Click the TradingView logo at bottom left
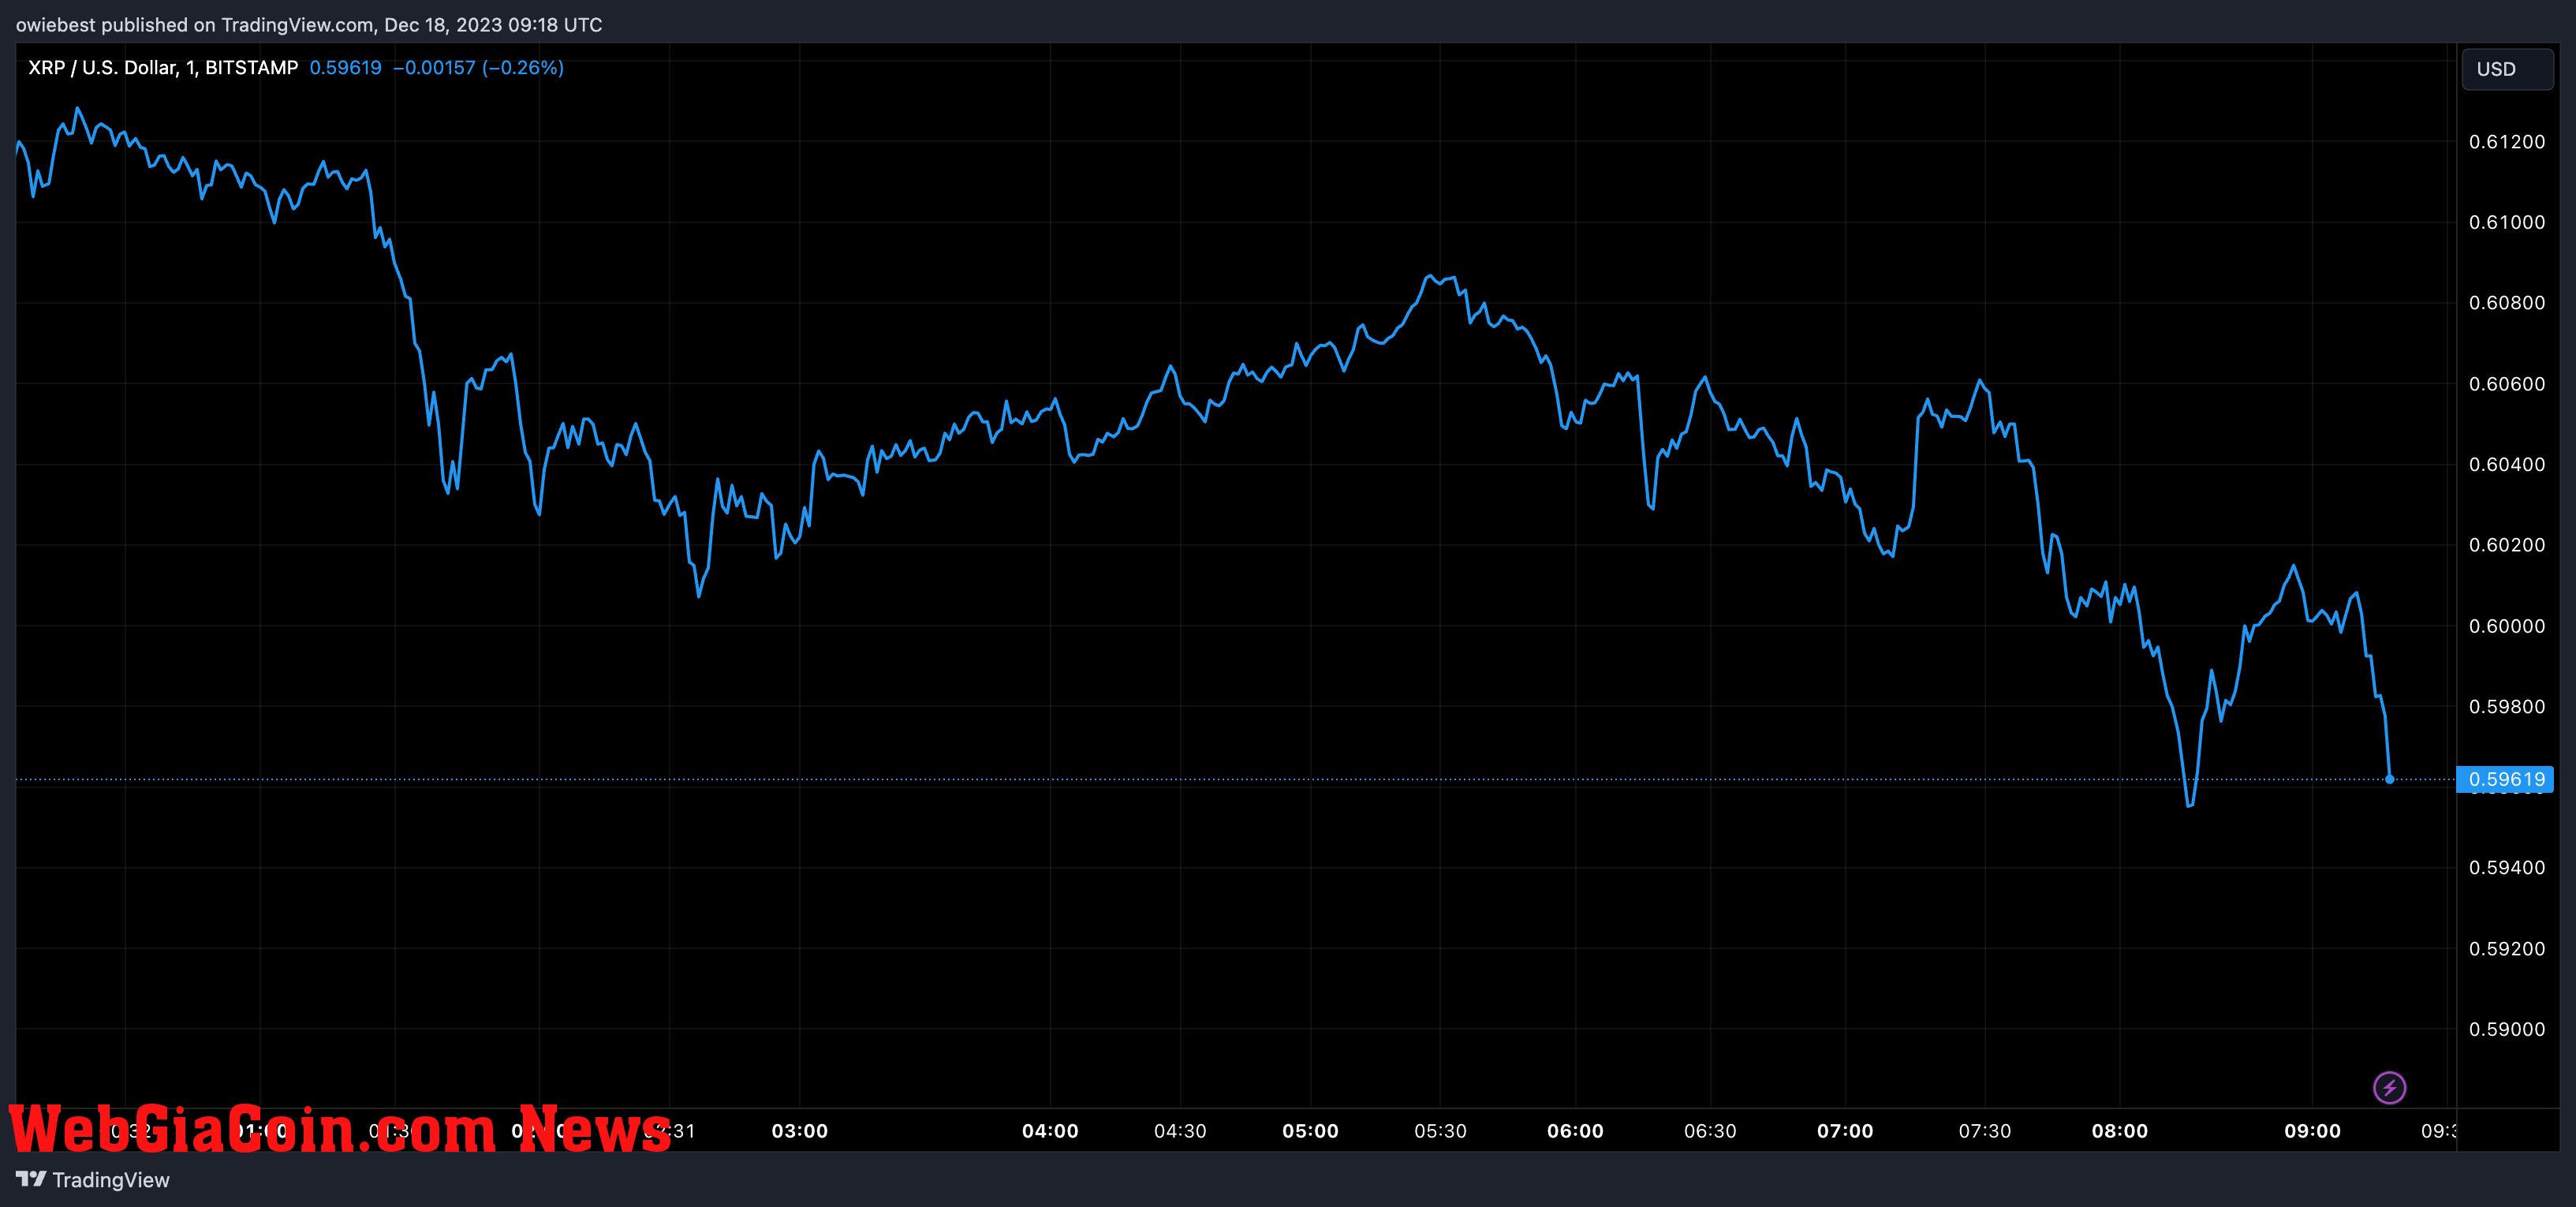The image size is (2576, 1207). tap(93, 1180)
